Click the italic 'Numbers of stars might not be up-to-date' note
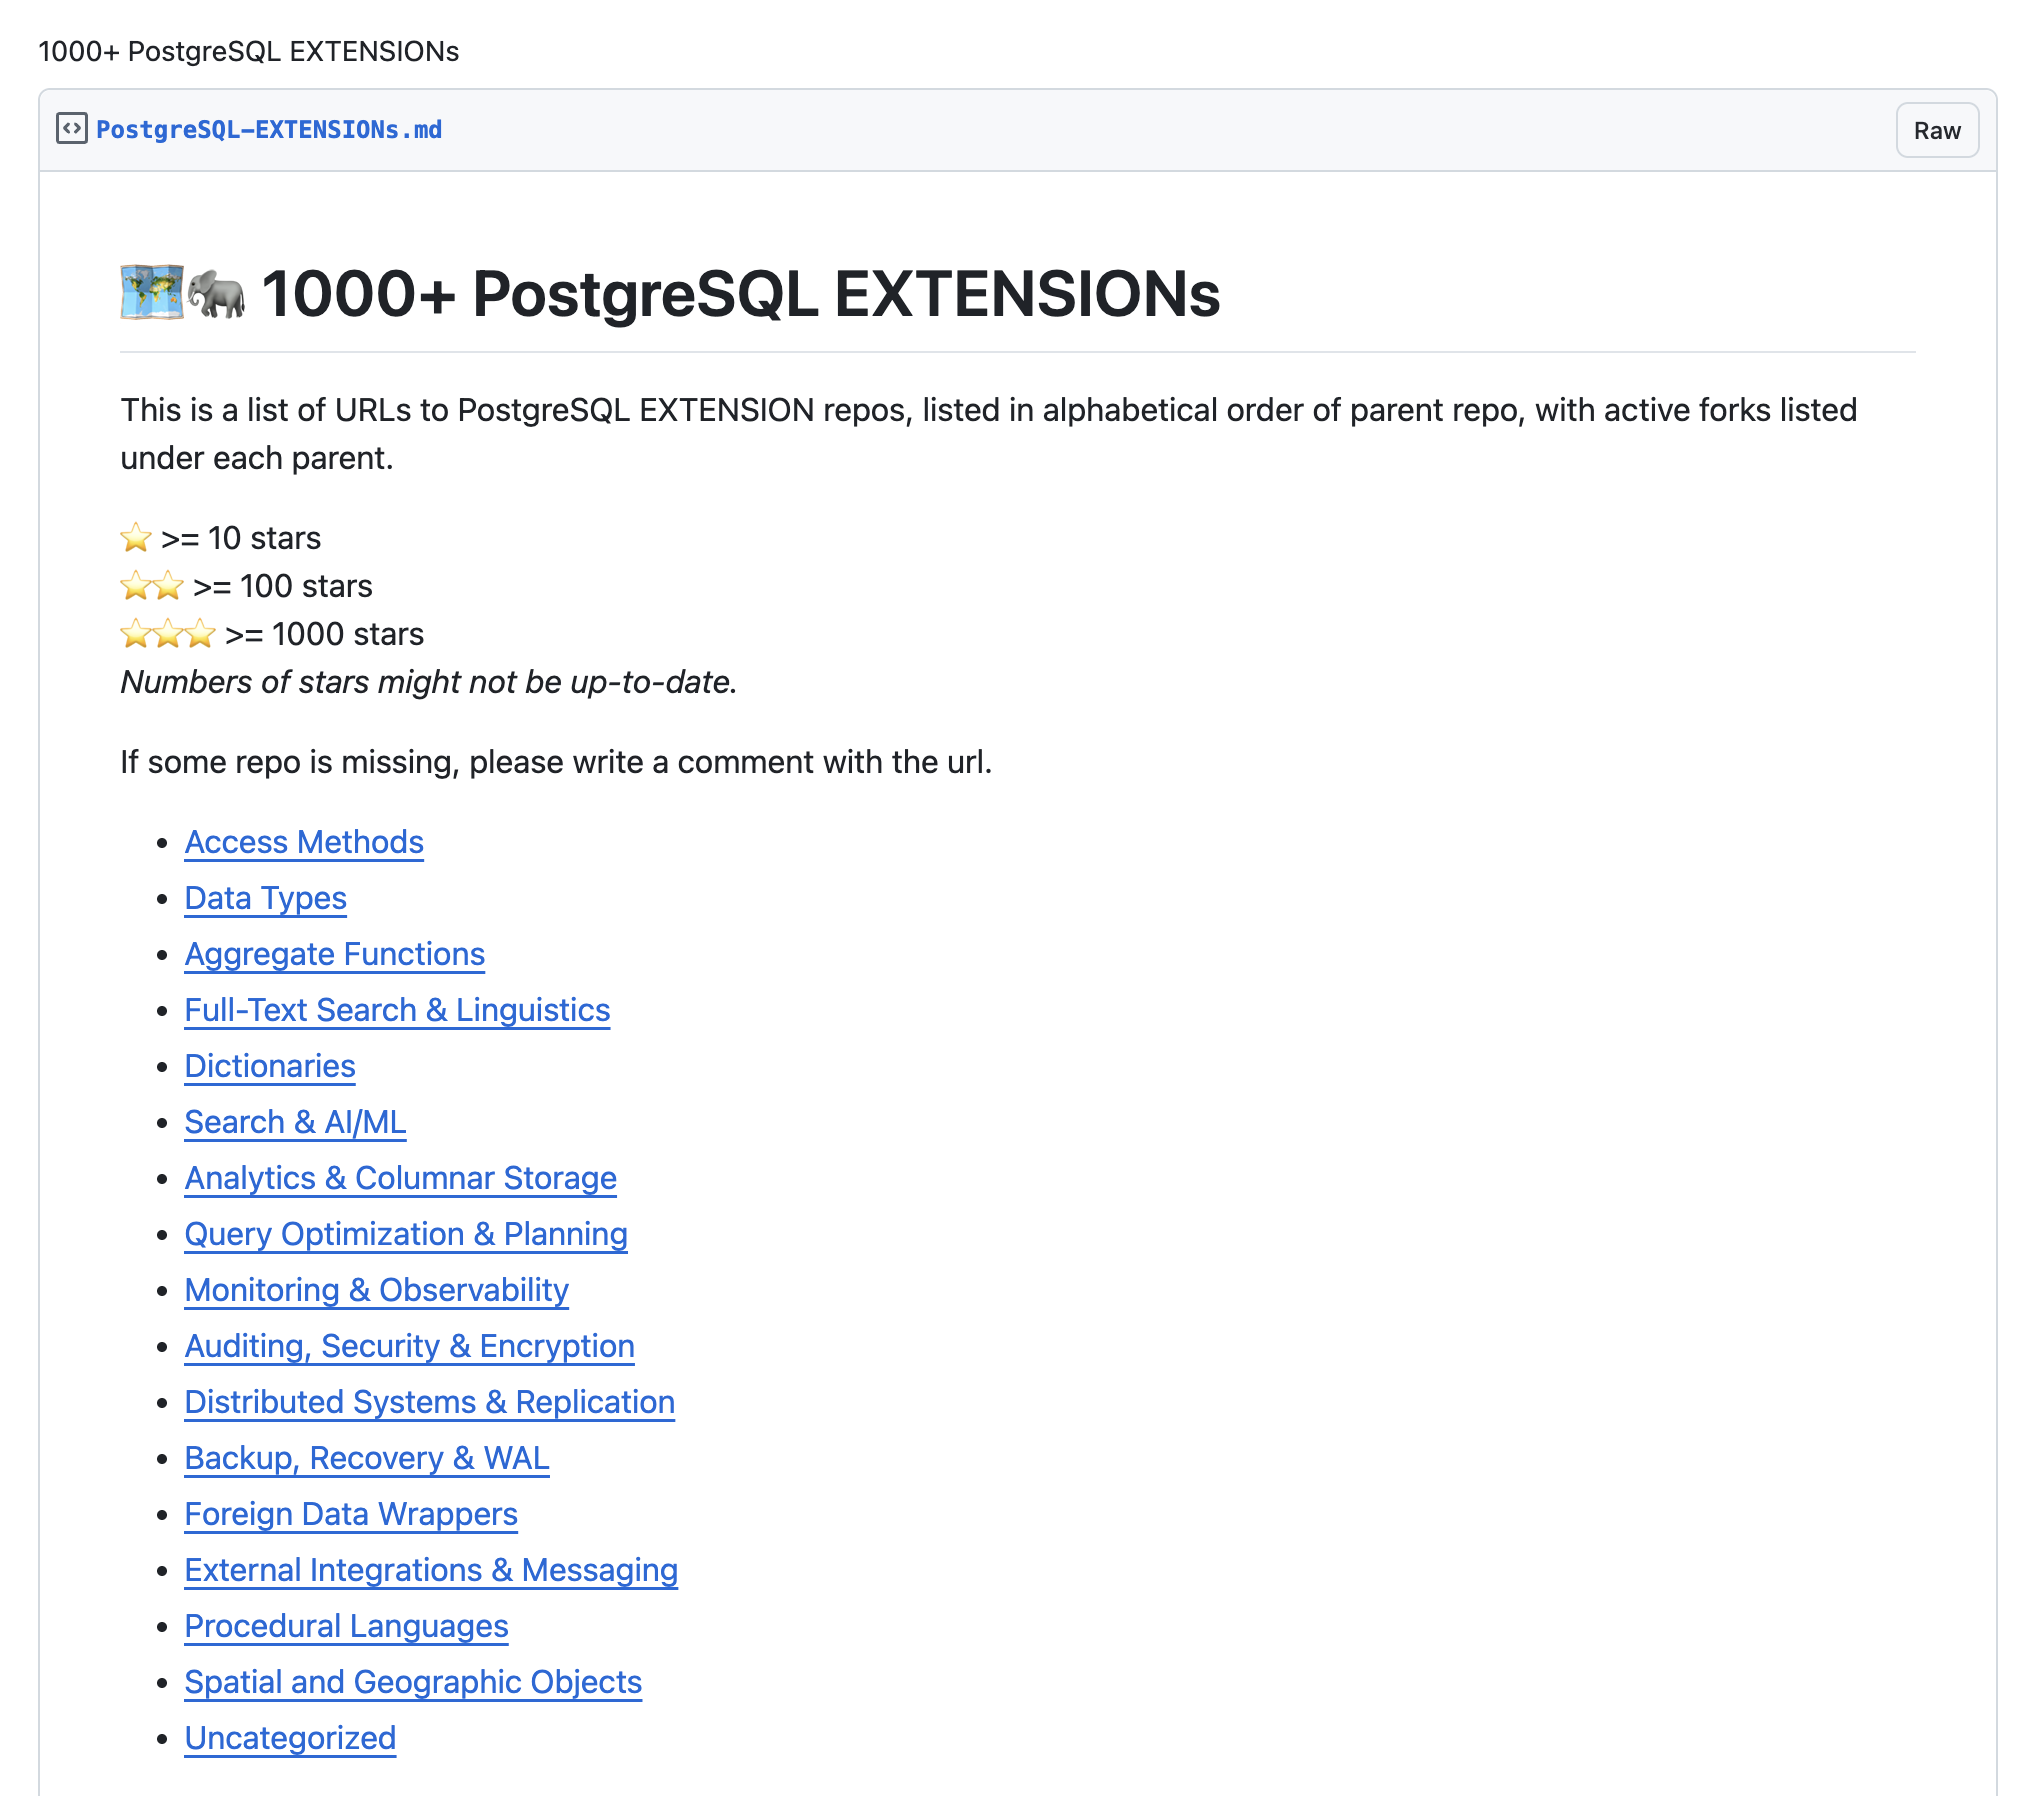 tap(429, 682)
